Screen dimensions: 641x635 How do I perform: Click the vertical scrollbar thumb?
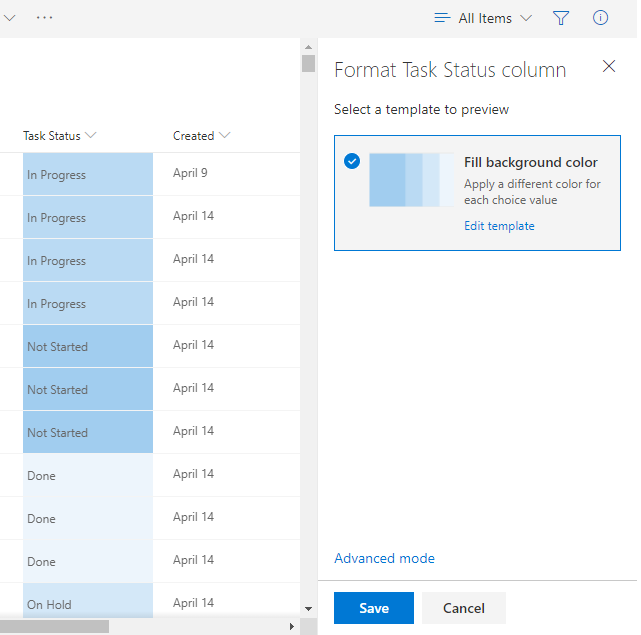tap(309, 63)
